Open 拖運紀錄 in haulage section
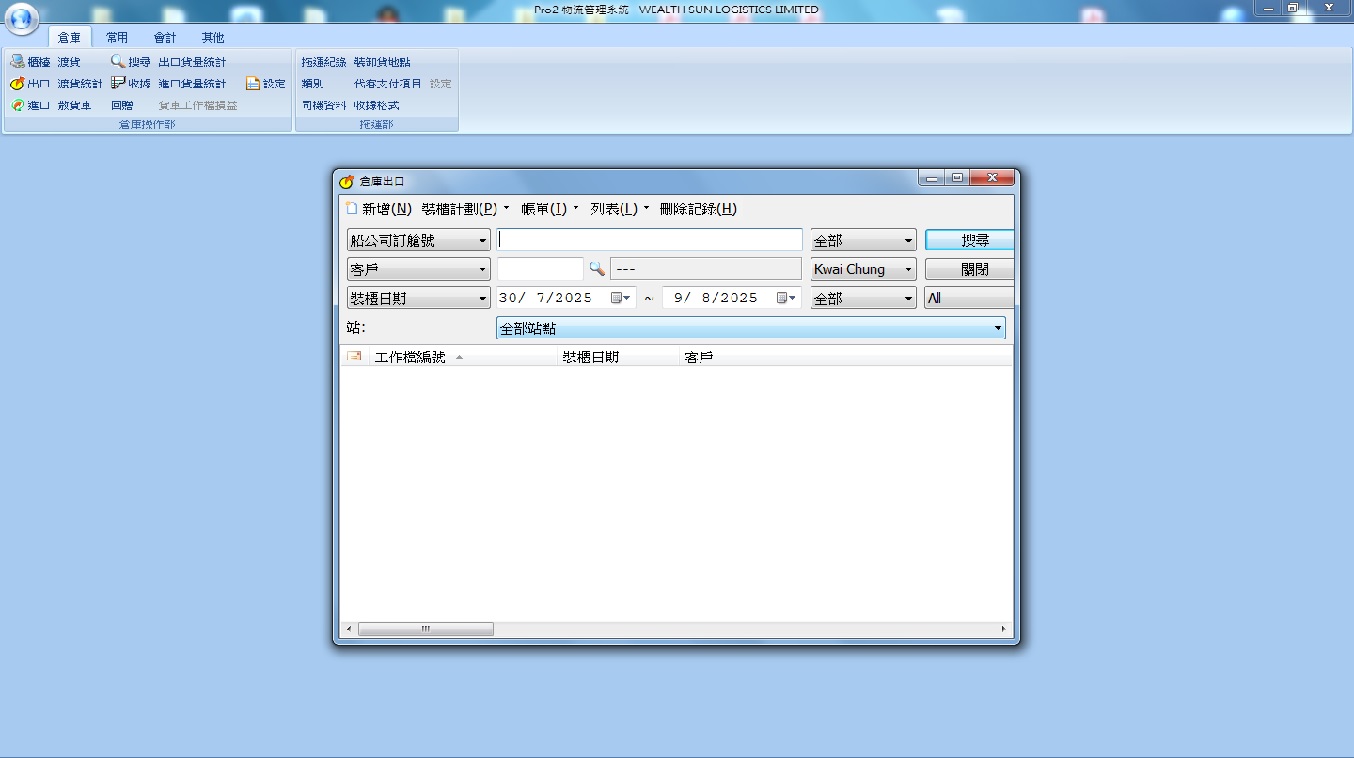The width and height of the screenshot is (1354, 758). 323,61
